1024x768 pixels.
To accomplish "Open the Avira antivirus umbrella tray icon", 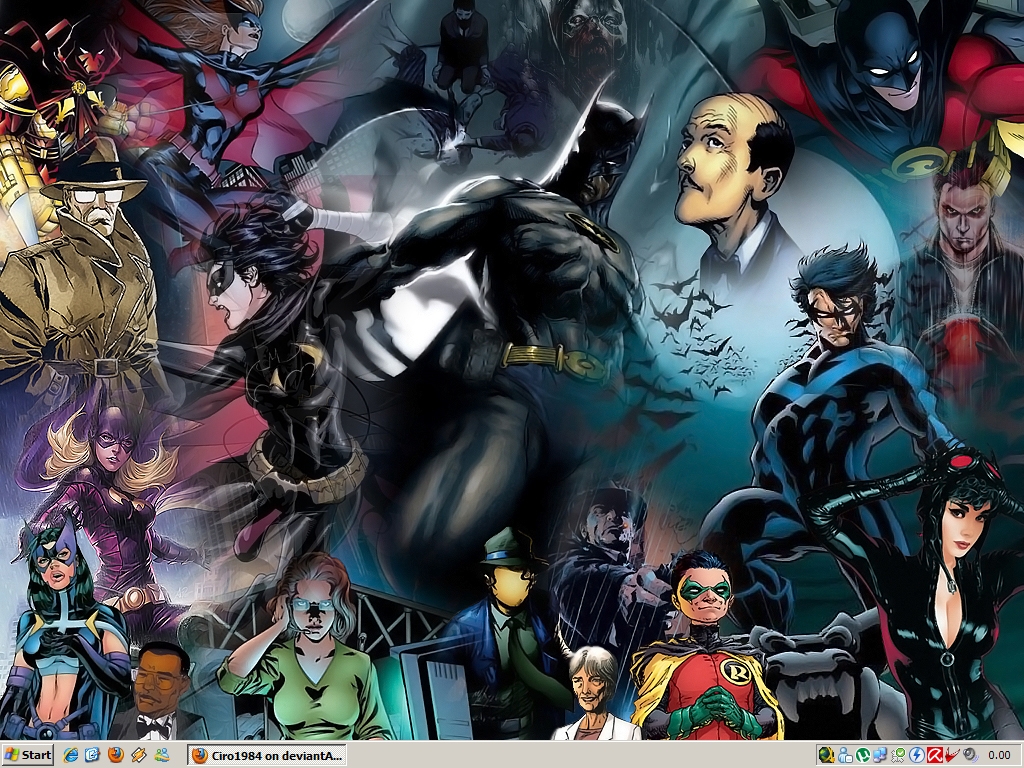I will click(935, 755).
